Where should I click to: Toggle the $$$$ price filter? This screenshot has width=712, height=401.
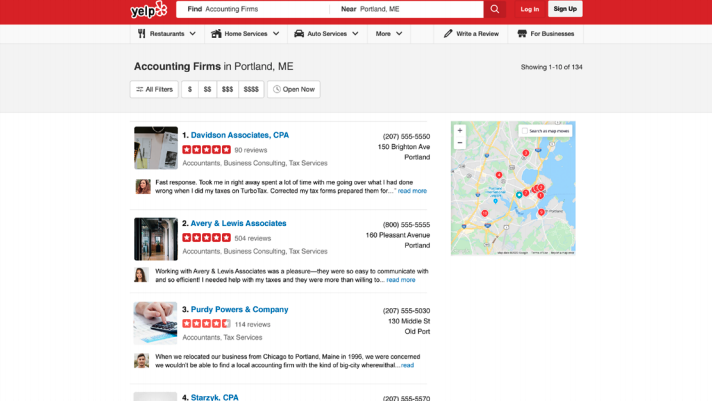pos(251,89)
